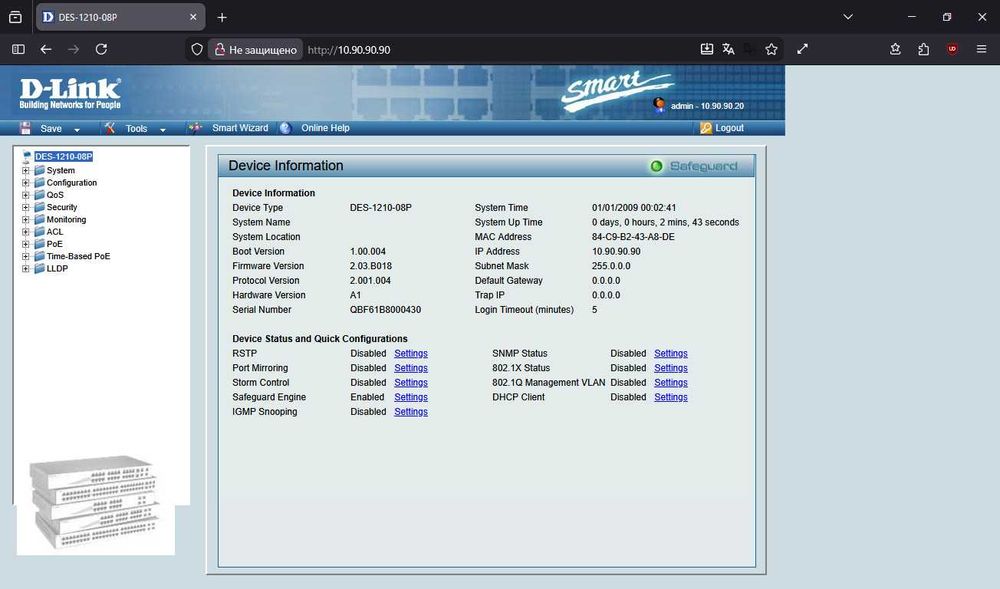
Task: Open a new browser tab
Action: tap(222, 17)
